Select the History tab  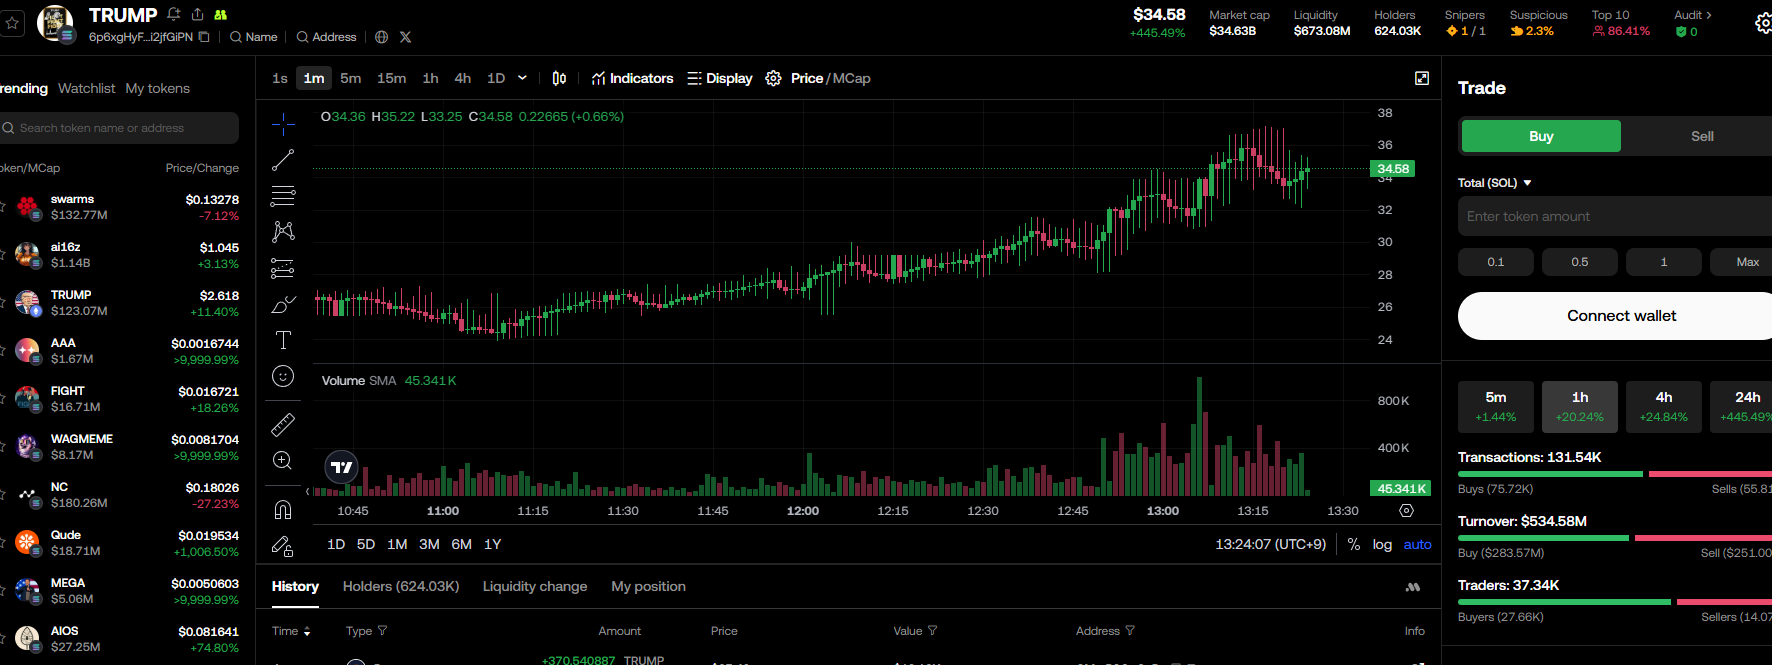pos(295,586)
